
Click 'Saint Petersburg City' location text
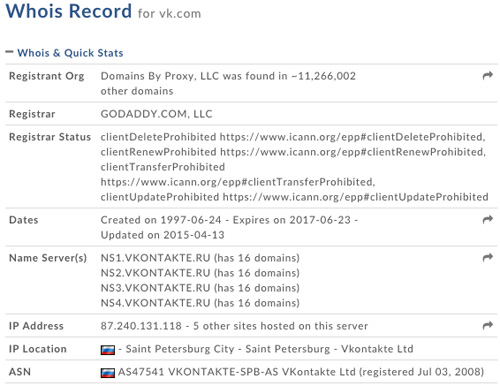(x=180, y=349)
